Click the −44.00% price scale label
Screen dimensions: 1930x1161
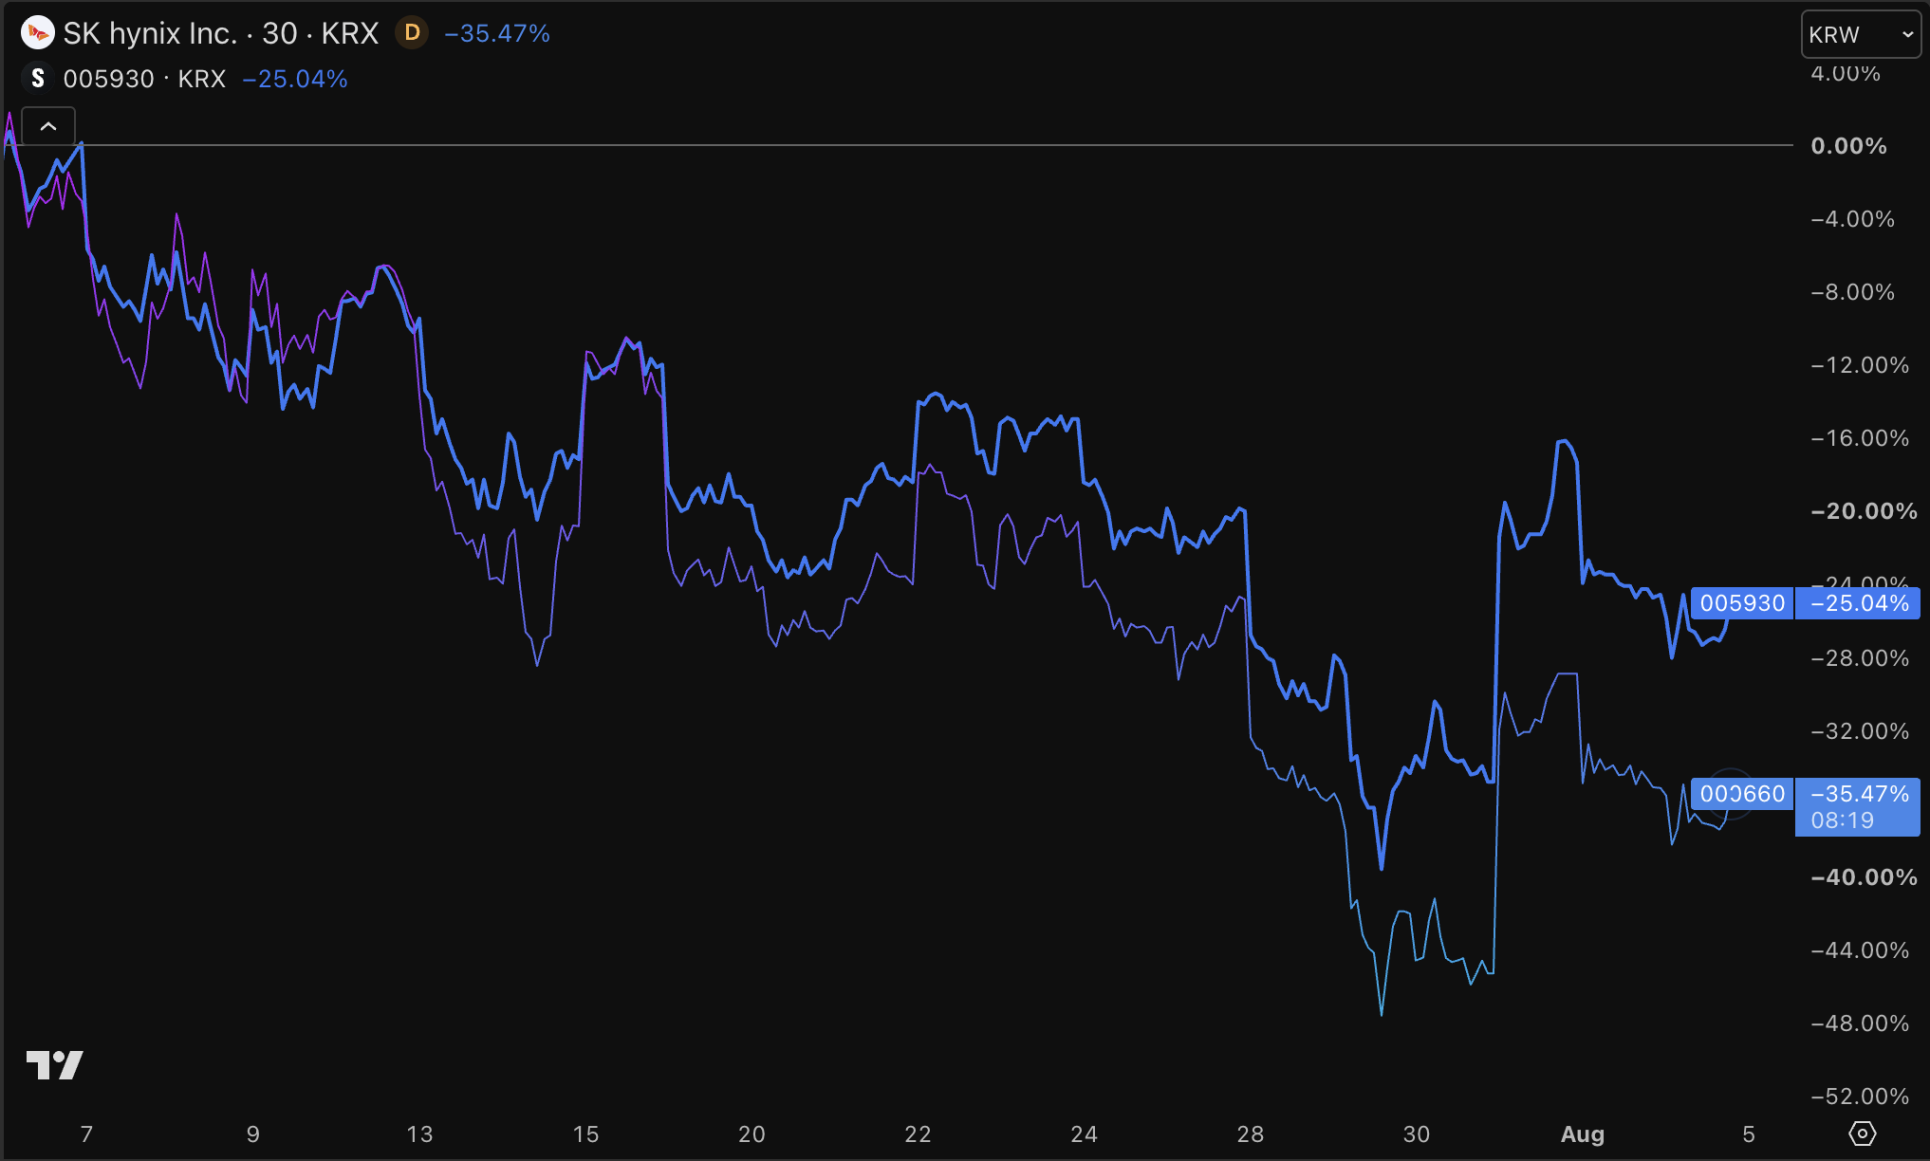click(x=1860, y=950)
